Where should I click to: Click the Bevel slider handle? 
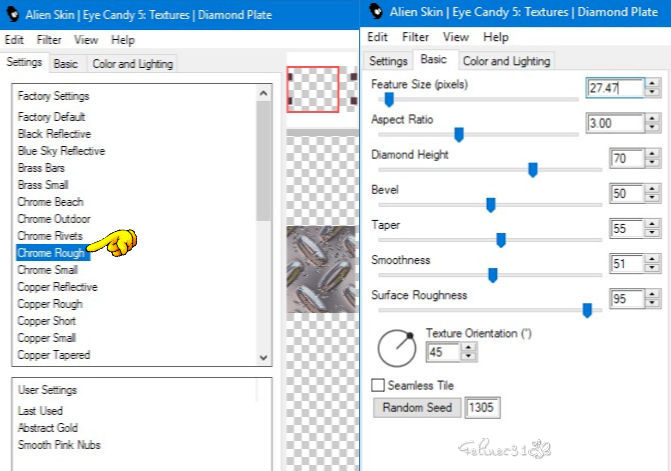pos(491,205)
